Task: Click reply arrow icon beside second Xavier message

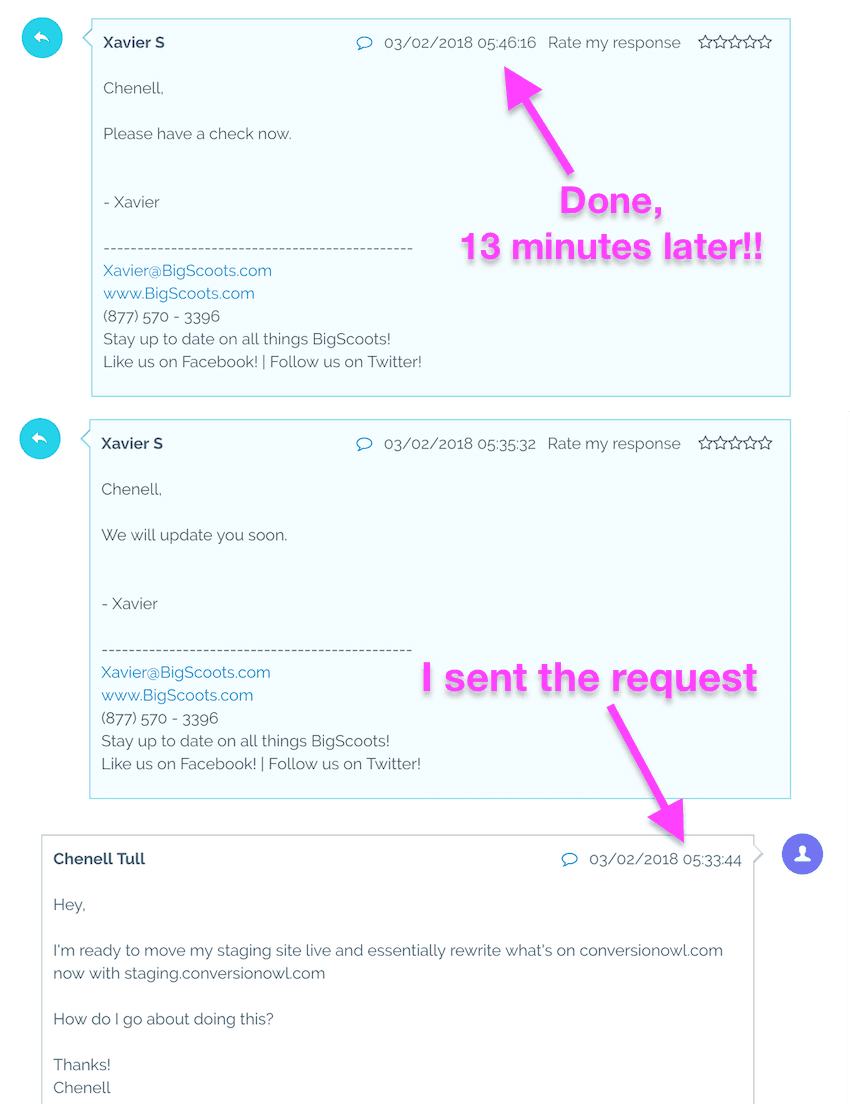Action: 40,439
